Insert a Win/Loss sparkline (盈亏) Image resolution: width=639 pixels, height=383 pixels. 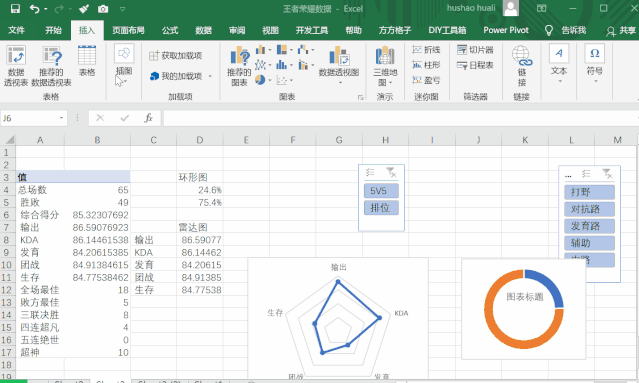tap(426, 80)
